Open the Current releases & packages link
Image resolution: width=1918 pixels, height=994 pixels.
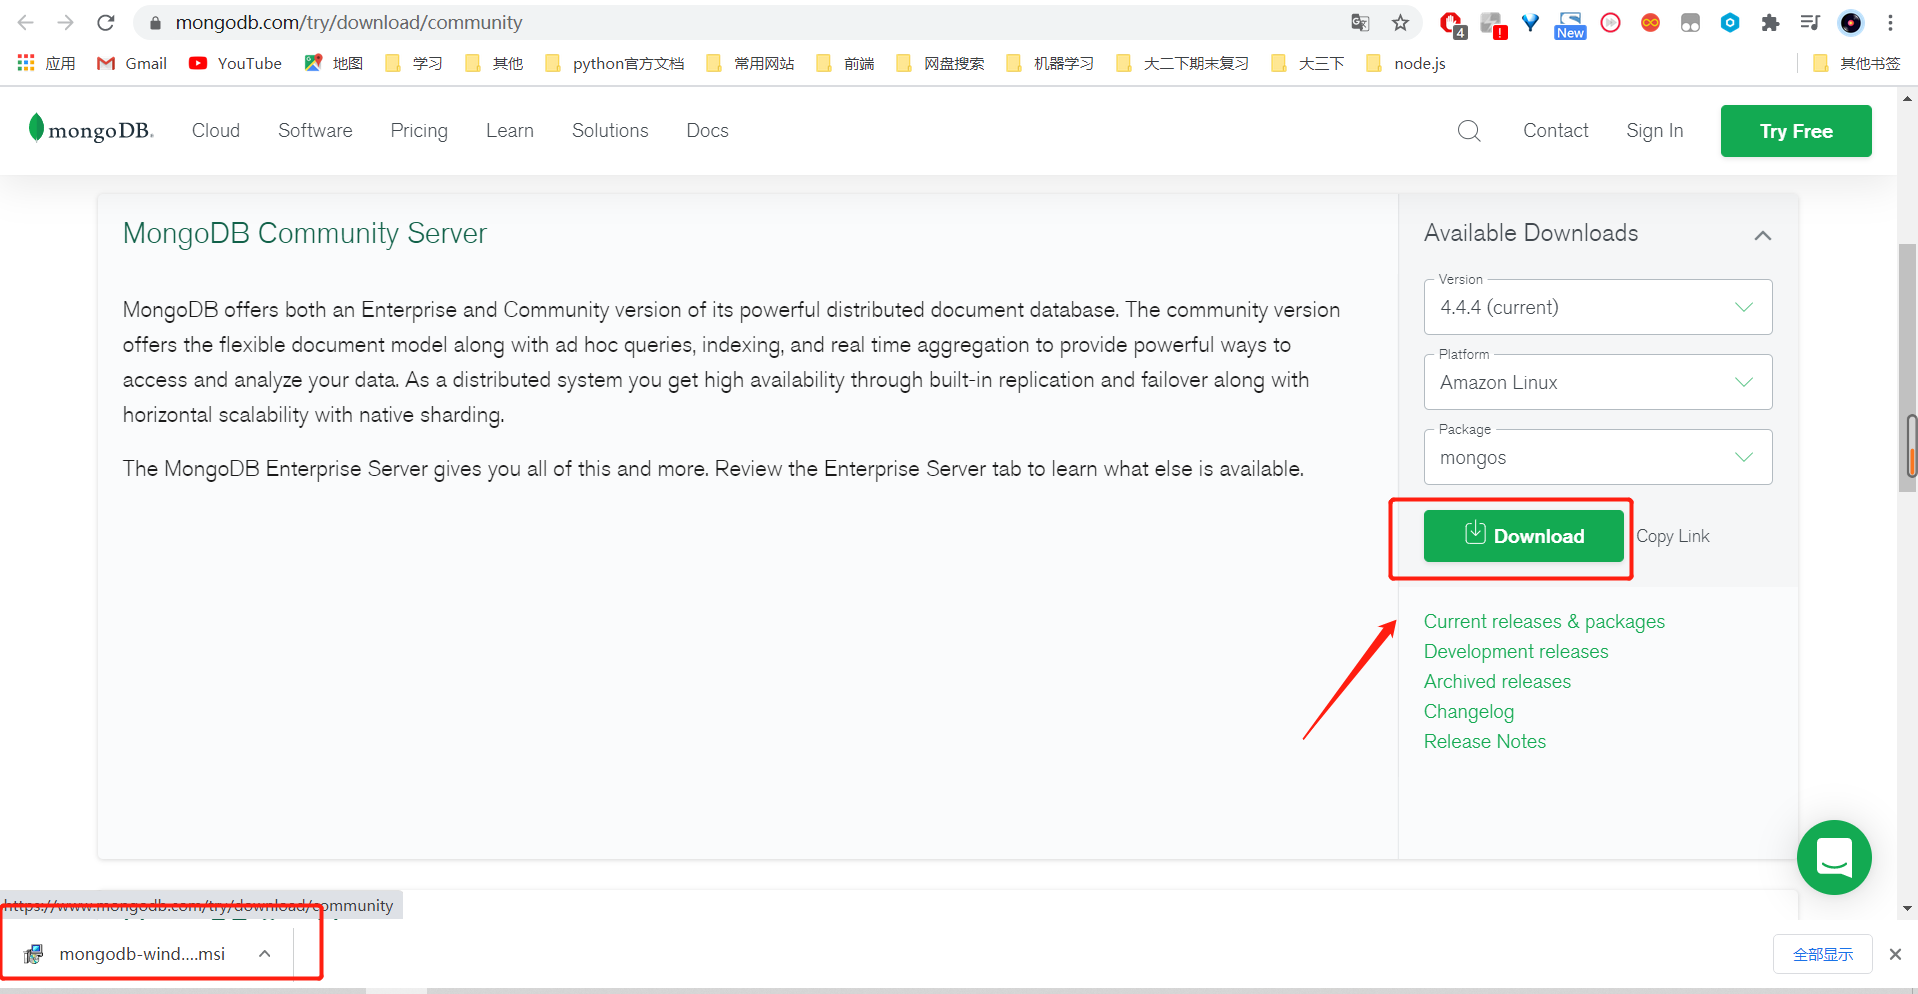coord(1544,621)
